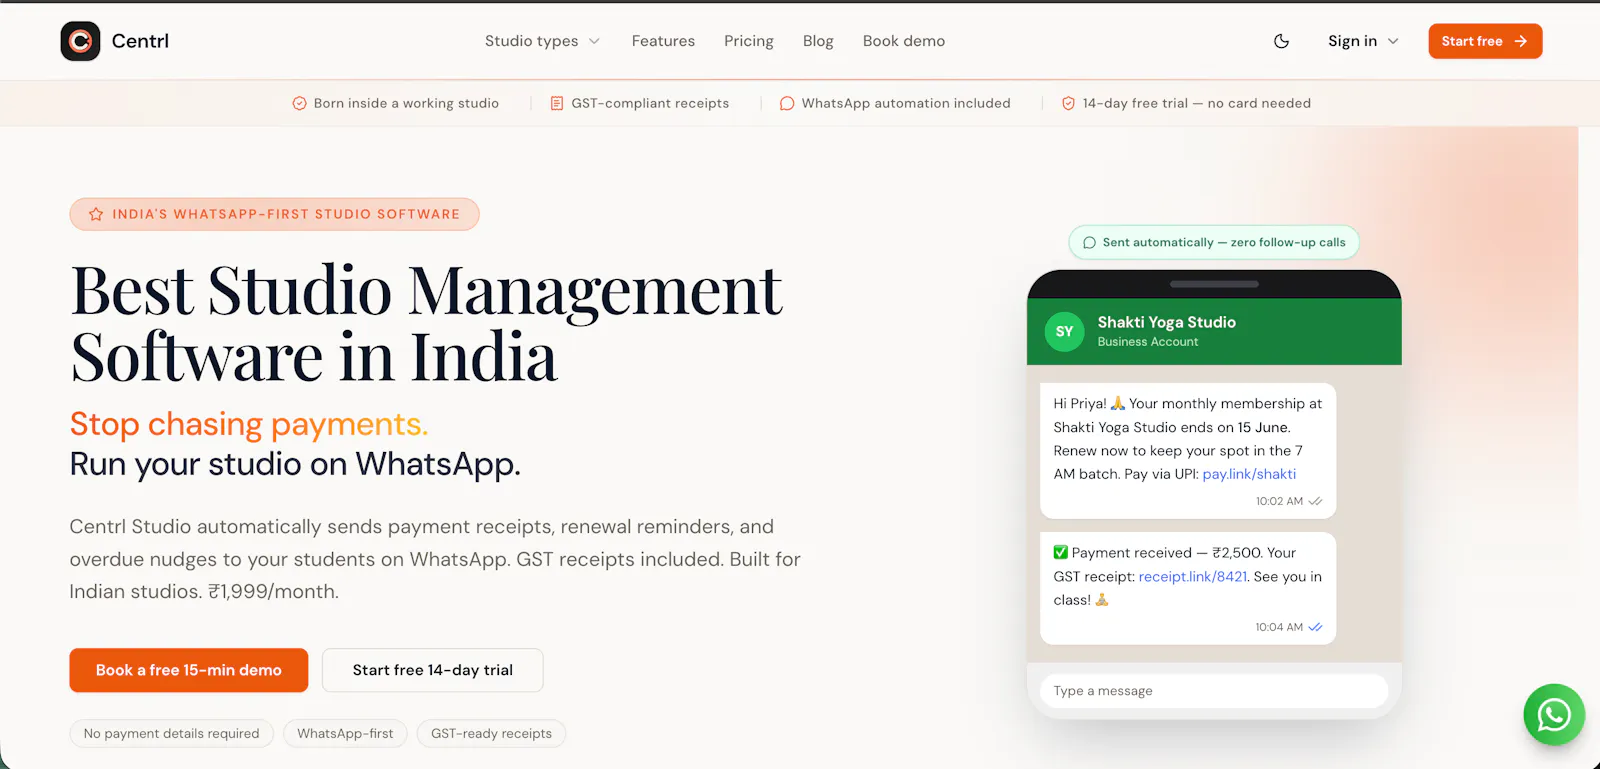Click the 14-day free trial — no card needed text

[x=1197, y=103]
